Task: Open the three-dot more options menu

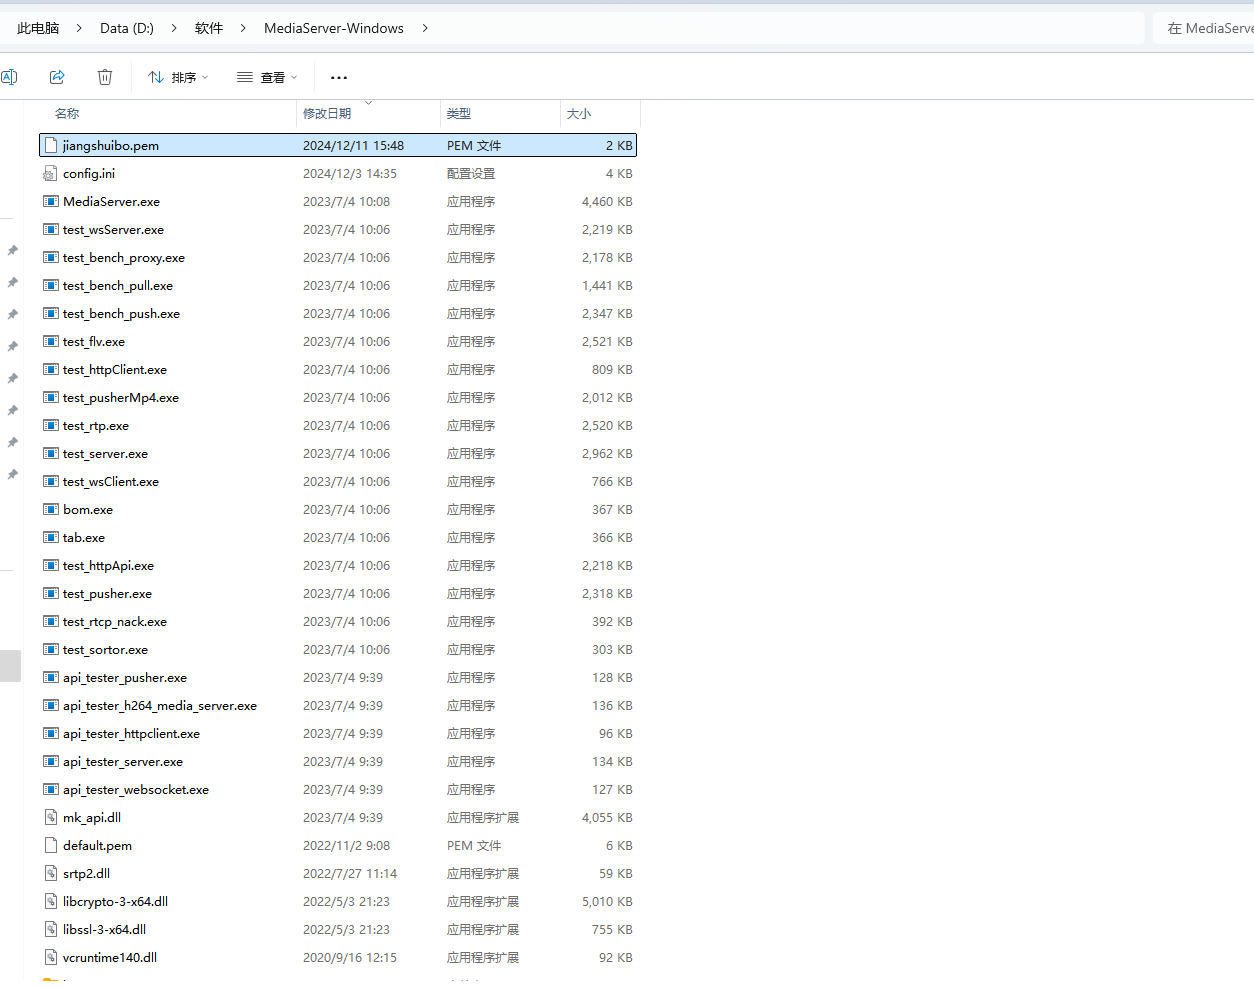Action: coord(339,77)
